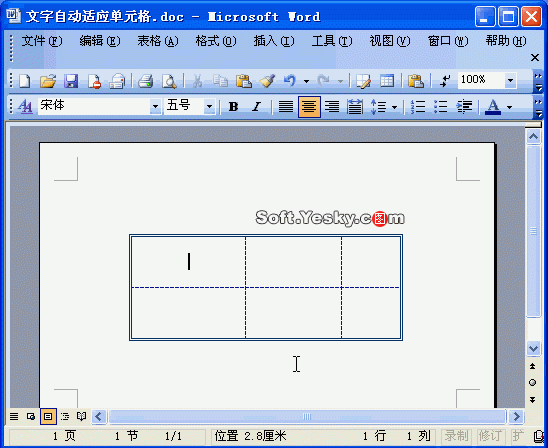Switch to the Print Layout view button
The image size is (548, 448).
(x=48, y=417)
